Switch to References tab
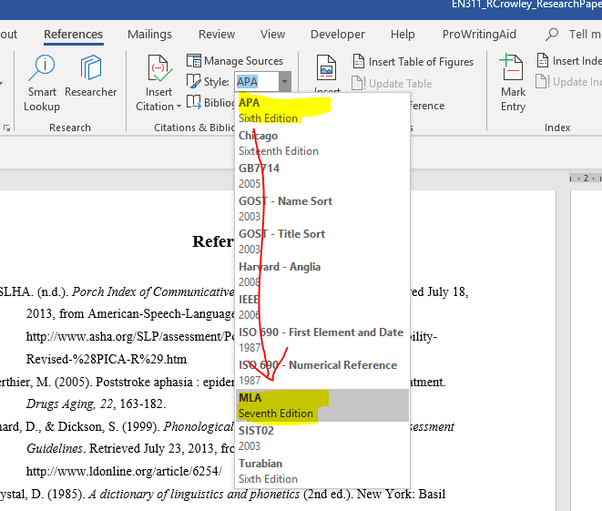 [x=73, y=34]
